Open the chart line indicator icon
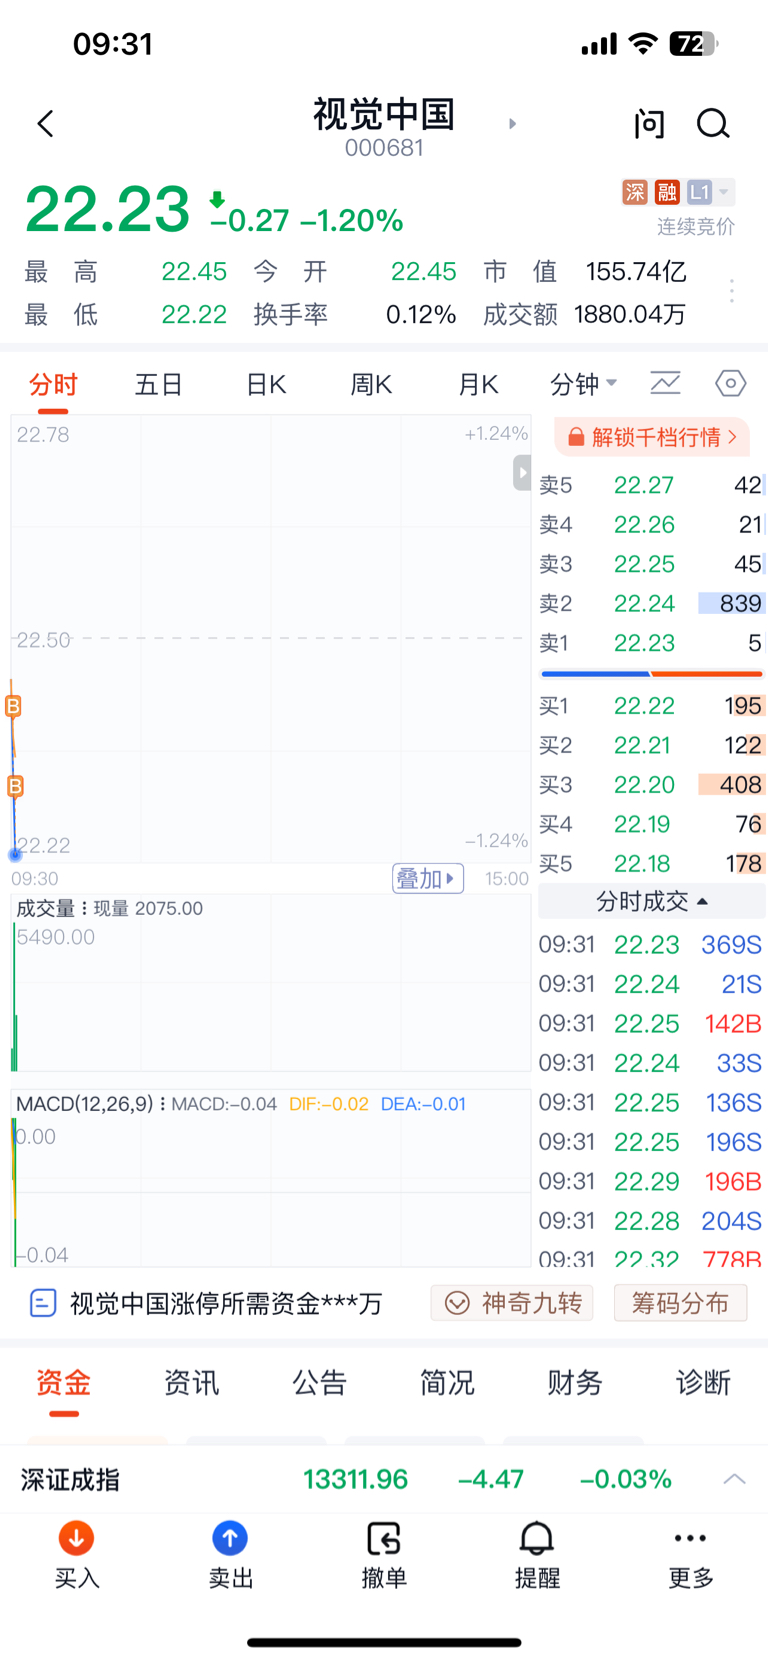The width and height of the screenshot is (768, 1662). [x=665, y=383]
